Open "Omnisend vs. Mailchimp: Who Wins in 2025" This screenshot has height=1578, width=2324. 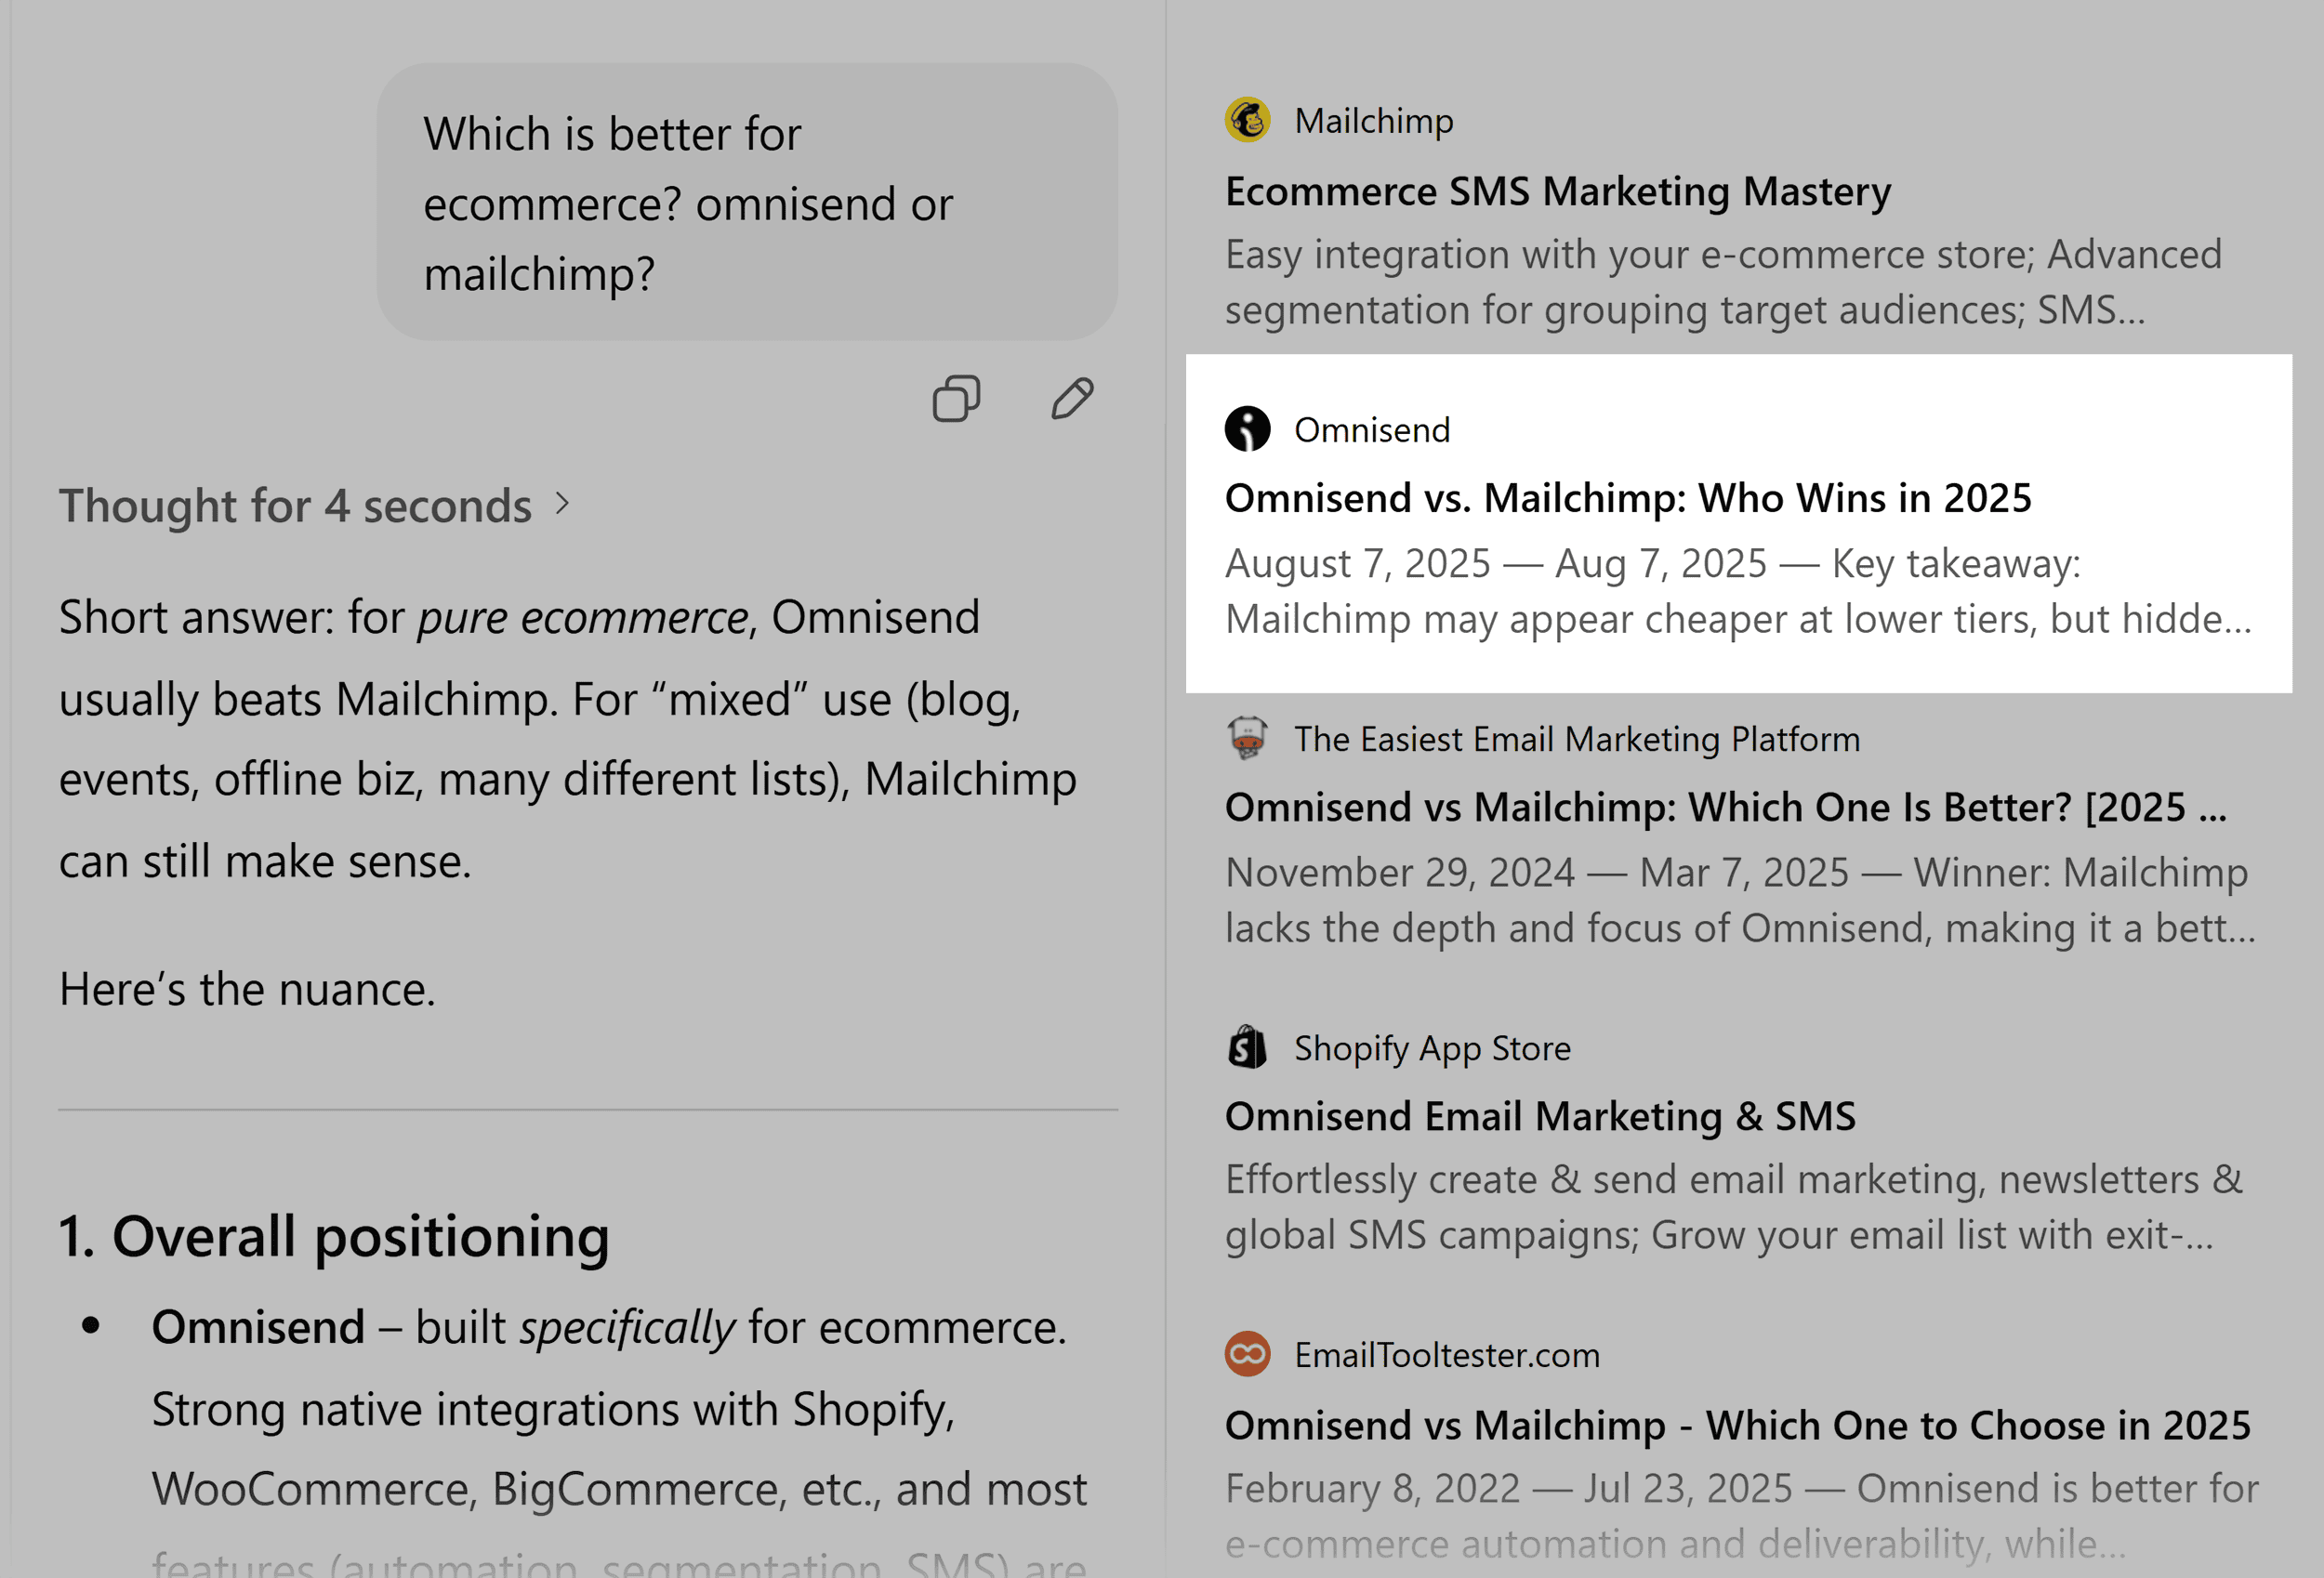pos(1627,498)
